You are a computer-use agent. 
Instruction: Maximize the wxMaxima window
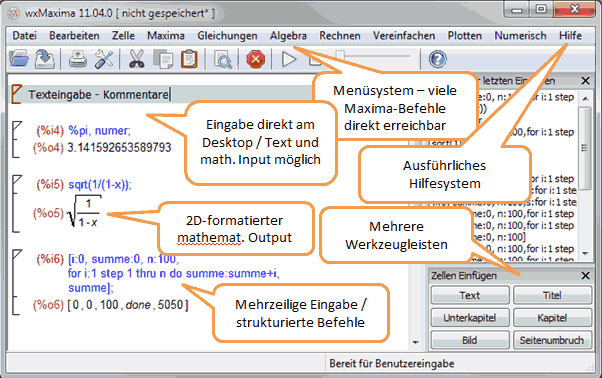coord(541,9)
